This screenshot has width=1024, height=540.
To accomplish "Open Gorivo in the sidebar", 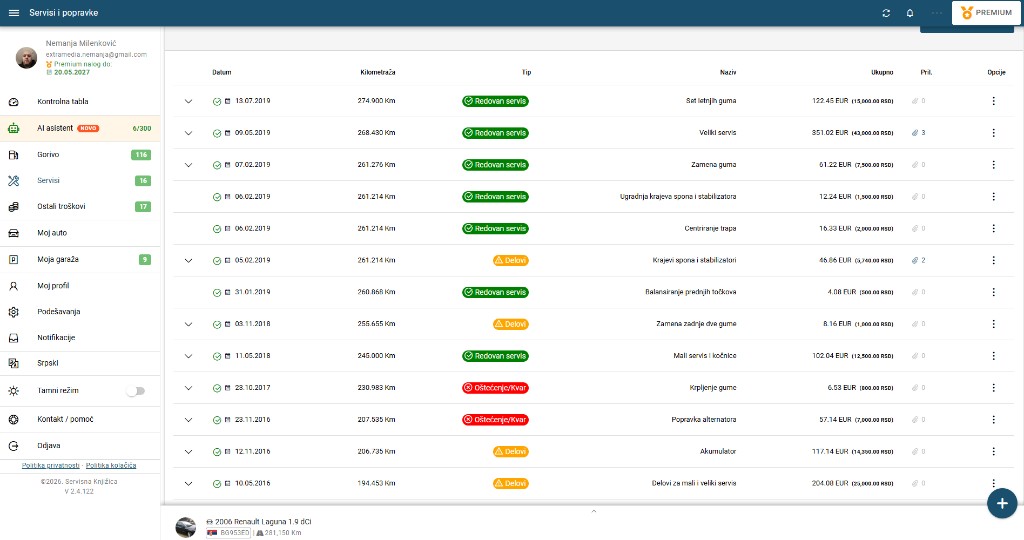I will coord(48,155).
